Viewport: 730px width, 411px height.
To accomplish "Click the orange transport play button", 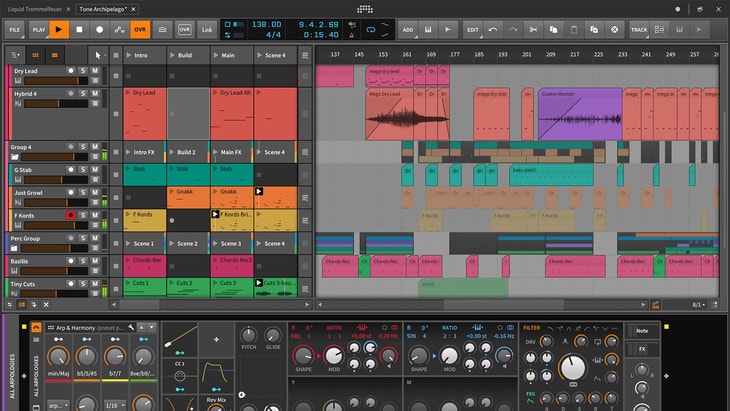I will pos(59,29).
